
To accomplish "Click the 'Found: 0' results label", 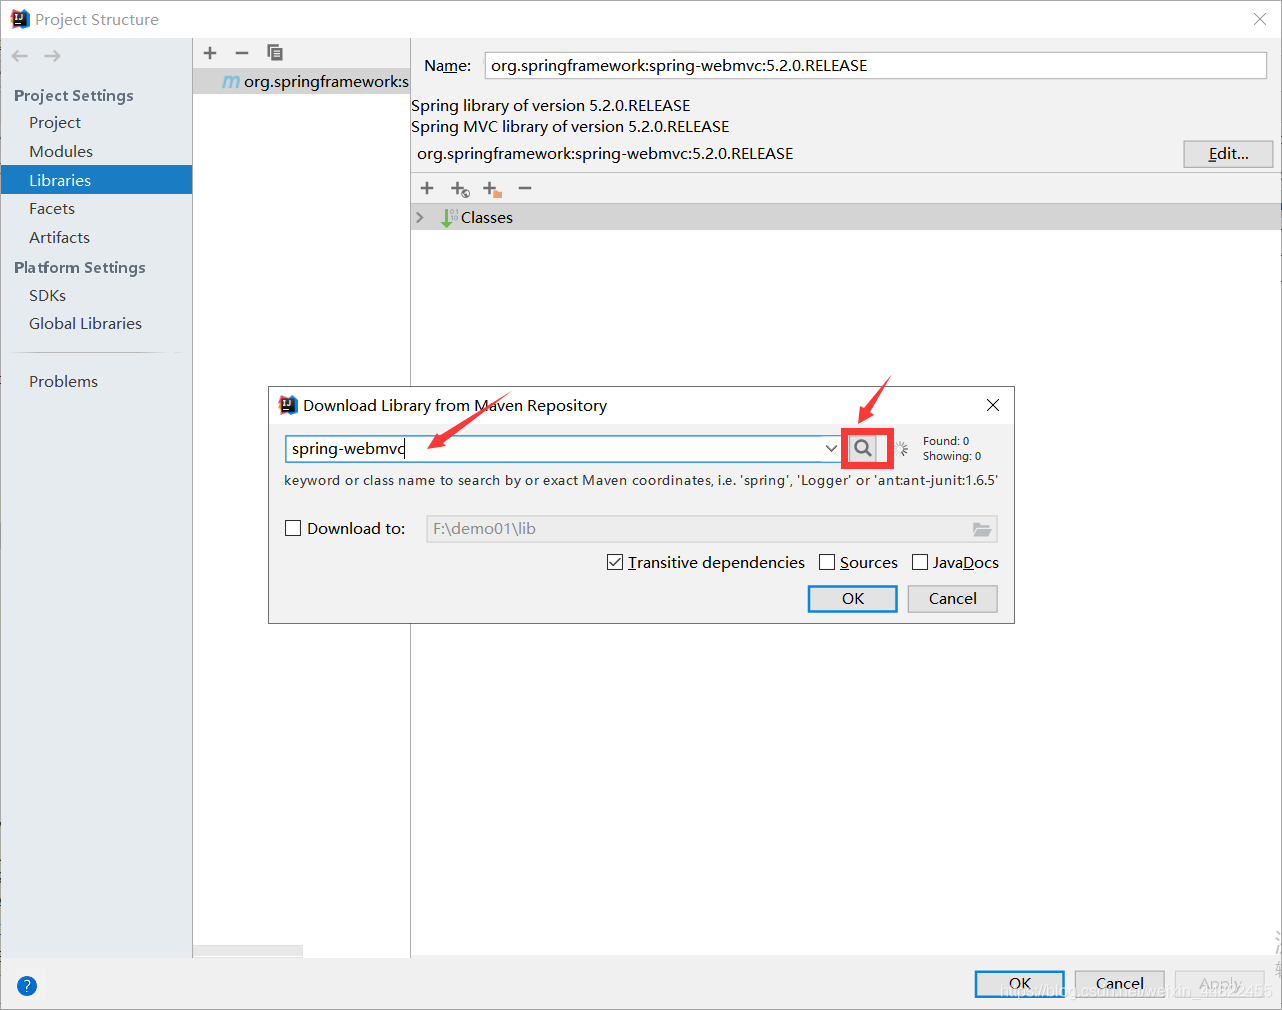I will tap(946, 441).
